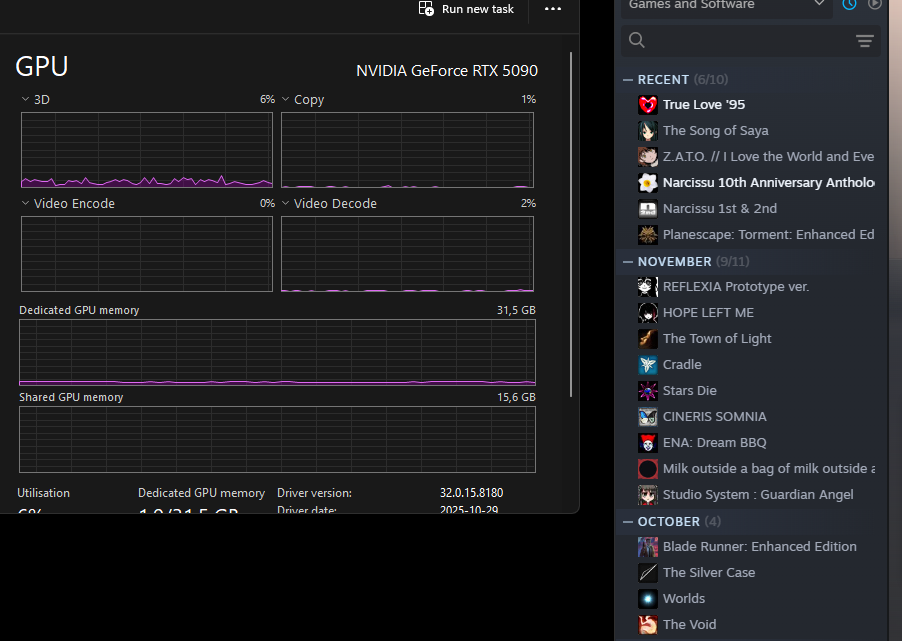Viewport: 902px width, 641px height.
Task: Select True Love '95 in library
Action: (704, 105)
